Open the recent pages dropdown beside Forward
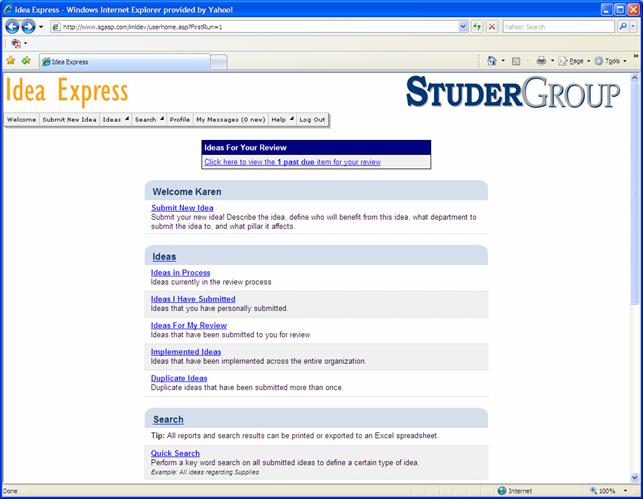 (x=41, y=27)
